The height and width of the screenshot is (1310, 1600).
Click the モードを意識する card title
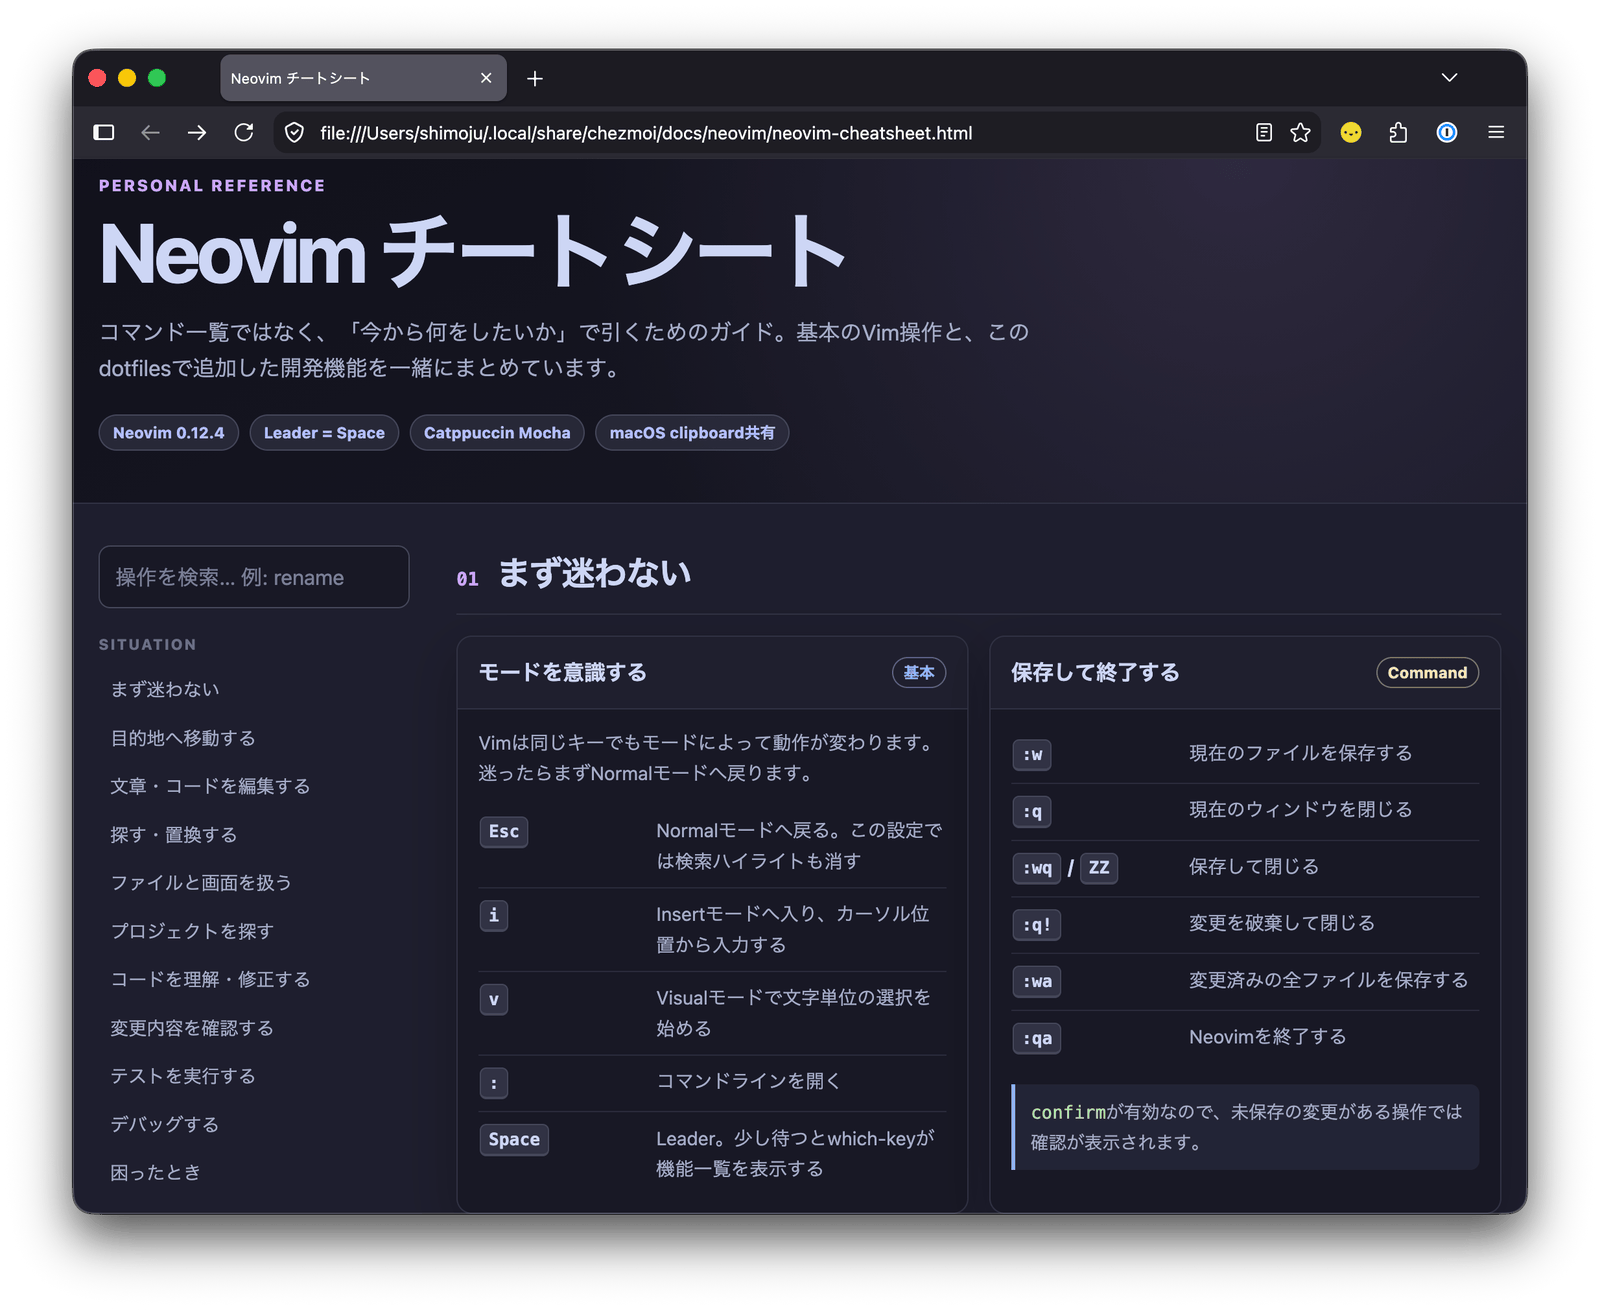(563, 672)
